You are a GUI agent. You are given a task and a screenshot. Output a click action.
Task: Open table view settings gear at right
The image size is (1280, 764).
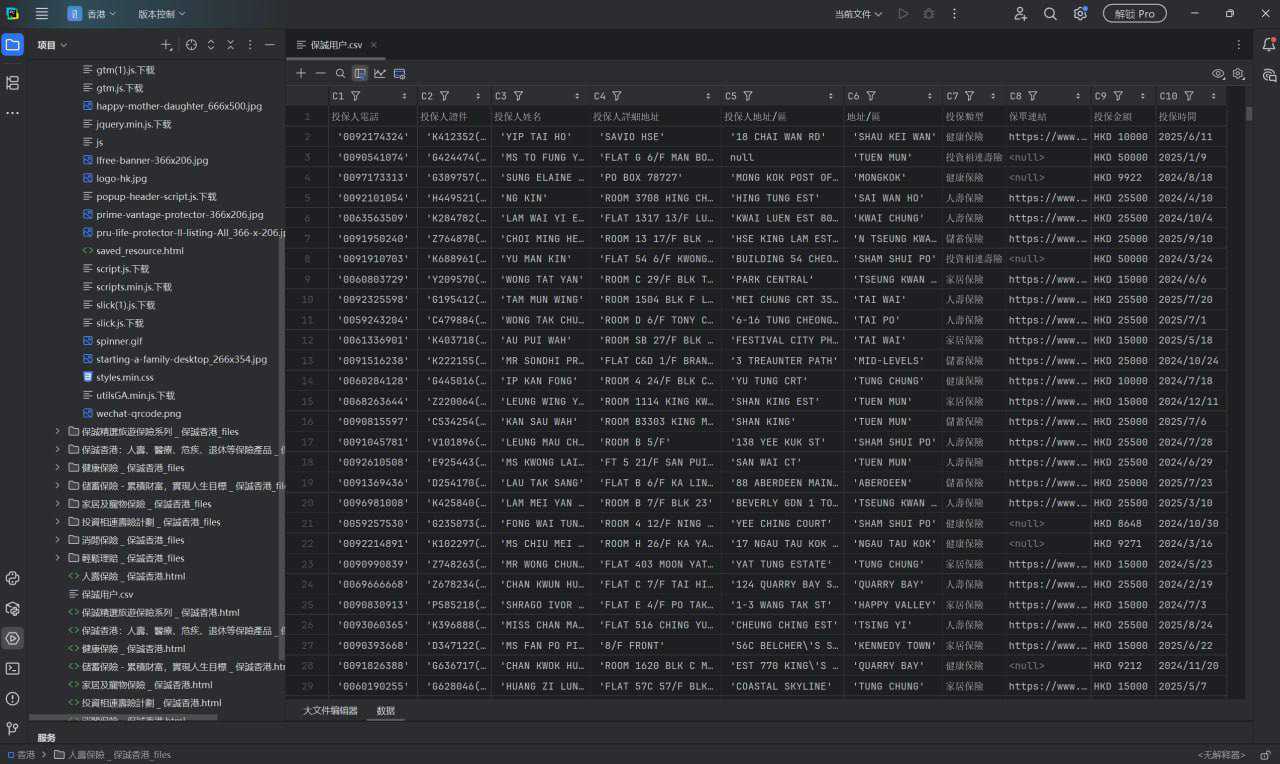(1238, 73)
